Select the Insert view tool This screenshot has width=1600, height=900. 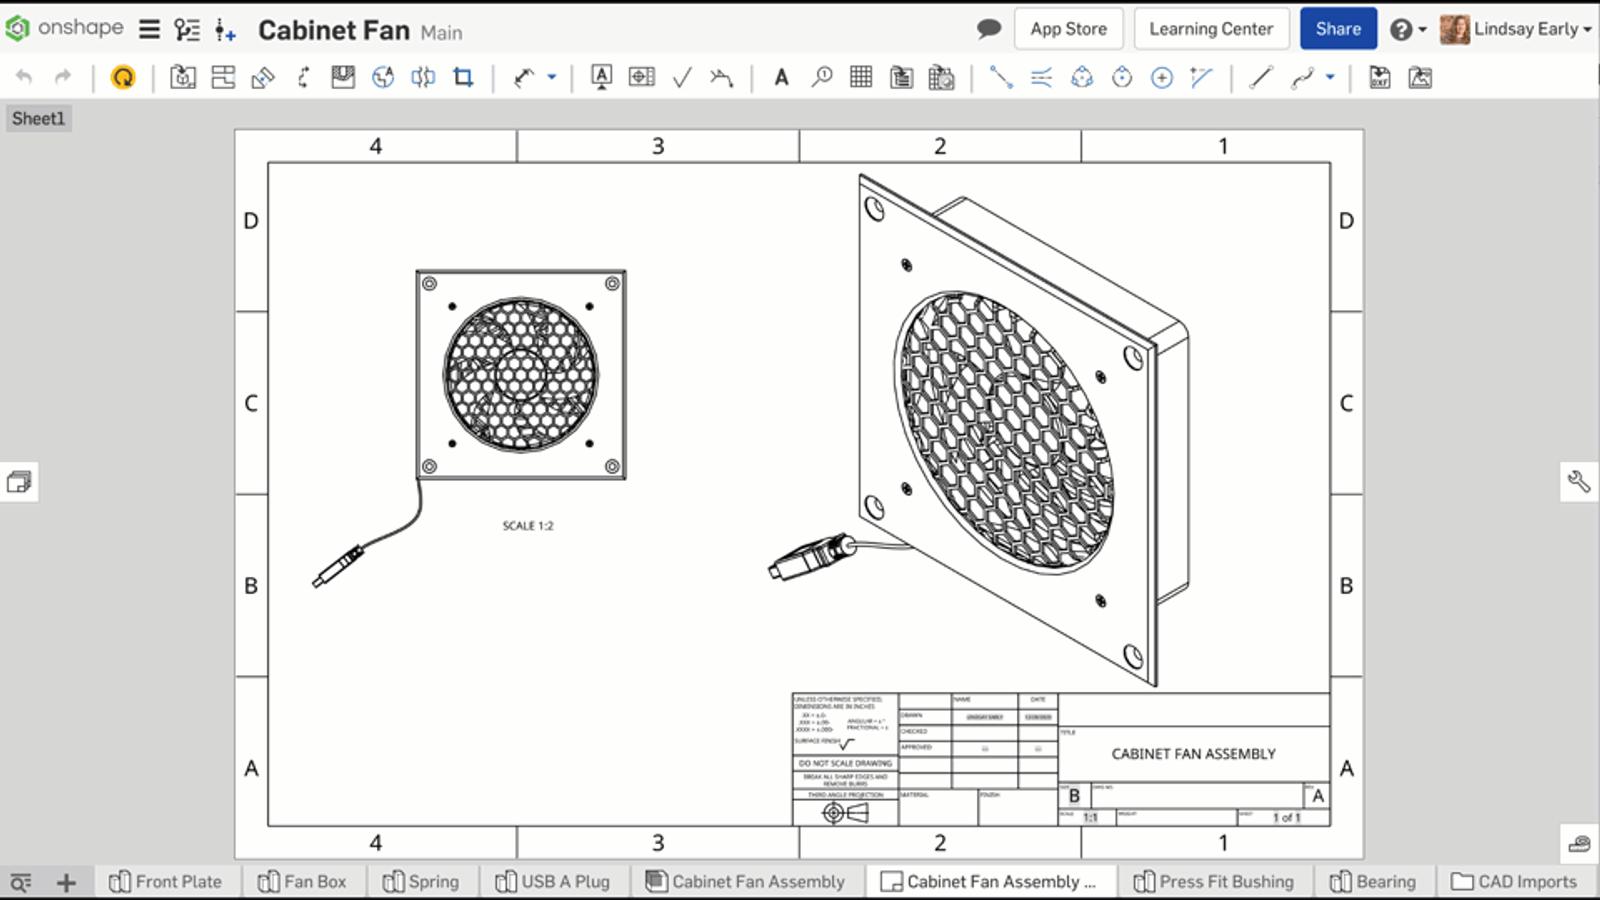182,78
